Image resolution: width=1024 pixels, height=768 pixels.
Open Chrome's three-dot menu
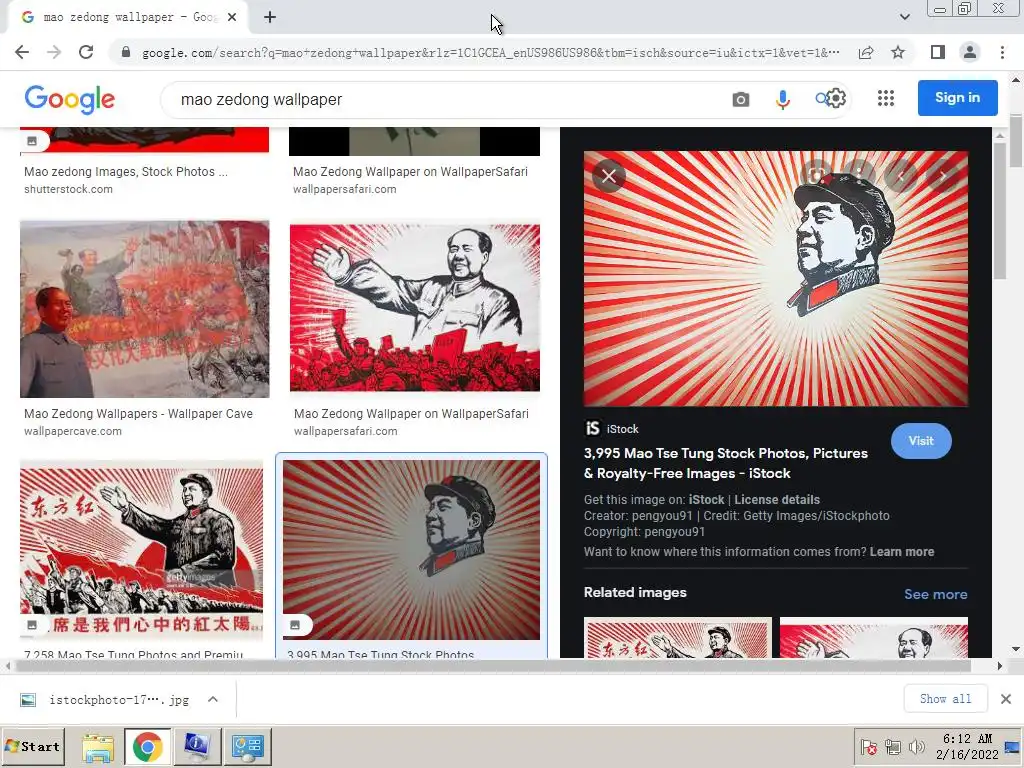pyautogui.click(x=1002, y=52)
